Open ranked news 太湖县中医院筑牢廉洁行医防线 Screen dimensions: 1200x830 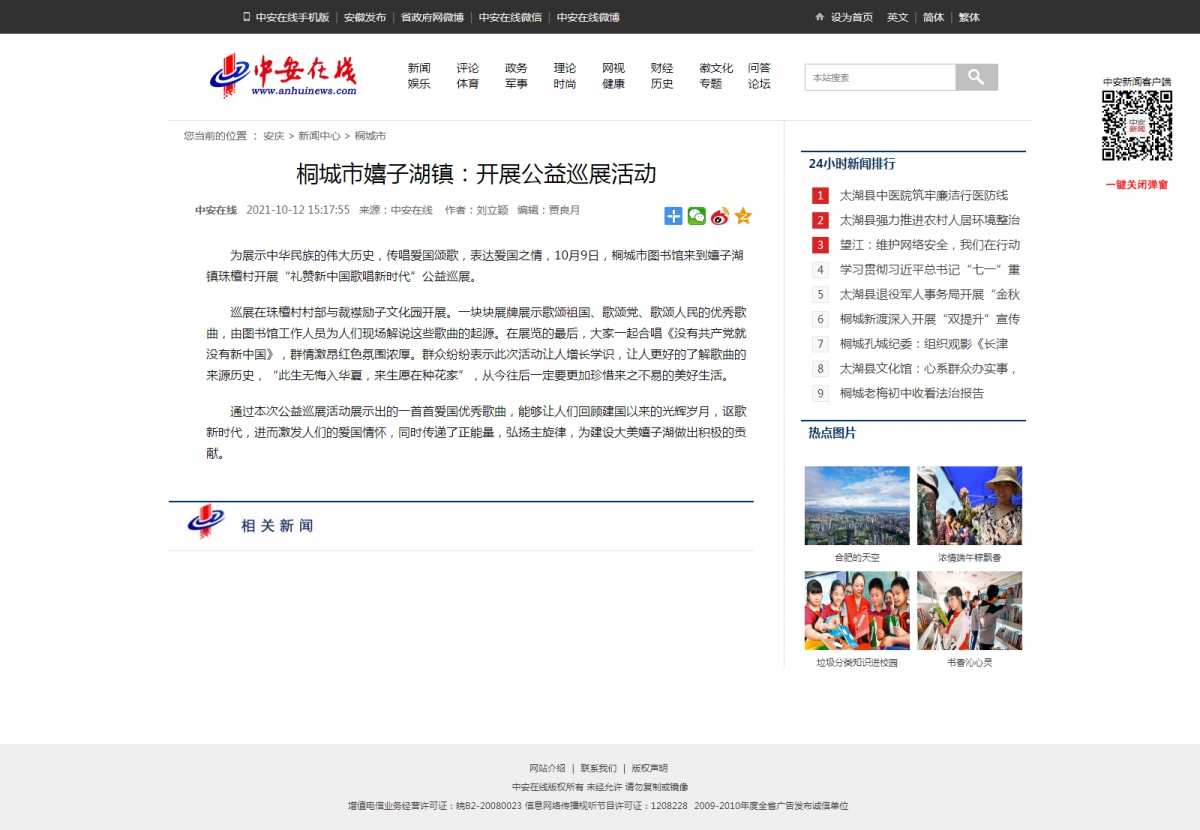924,195
